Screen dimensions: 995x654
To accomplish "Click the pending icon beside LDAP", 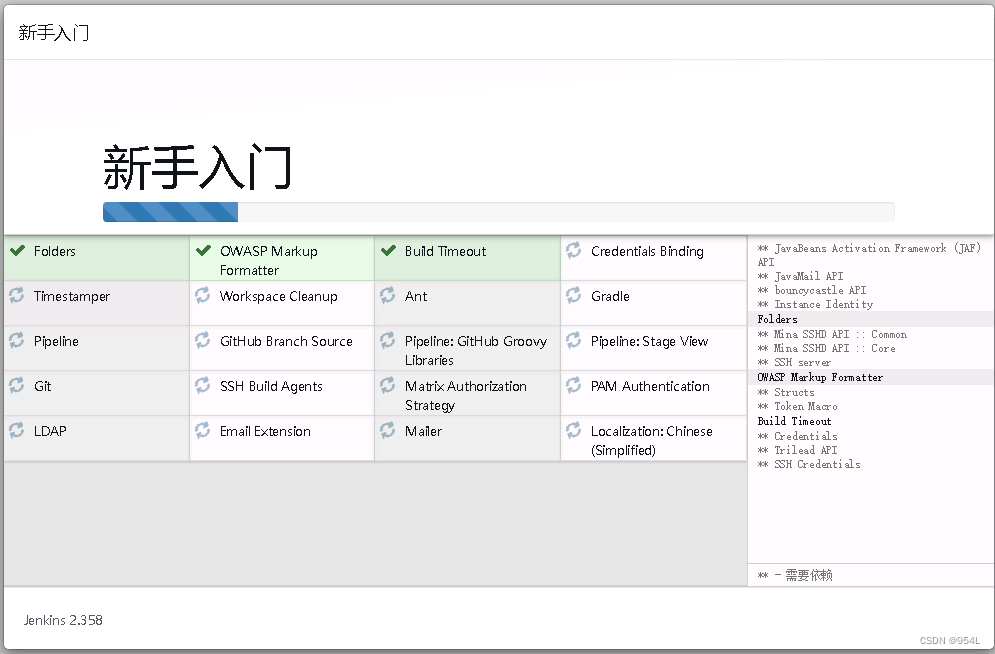I will click(x=17, y=431).
